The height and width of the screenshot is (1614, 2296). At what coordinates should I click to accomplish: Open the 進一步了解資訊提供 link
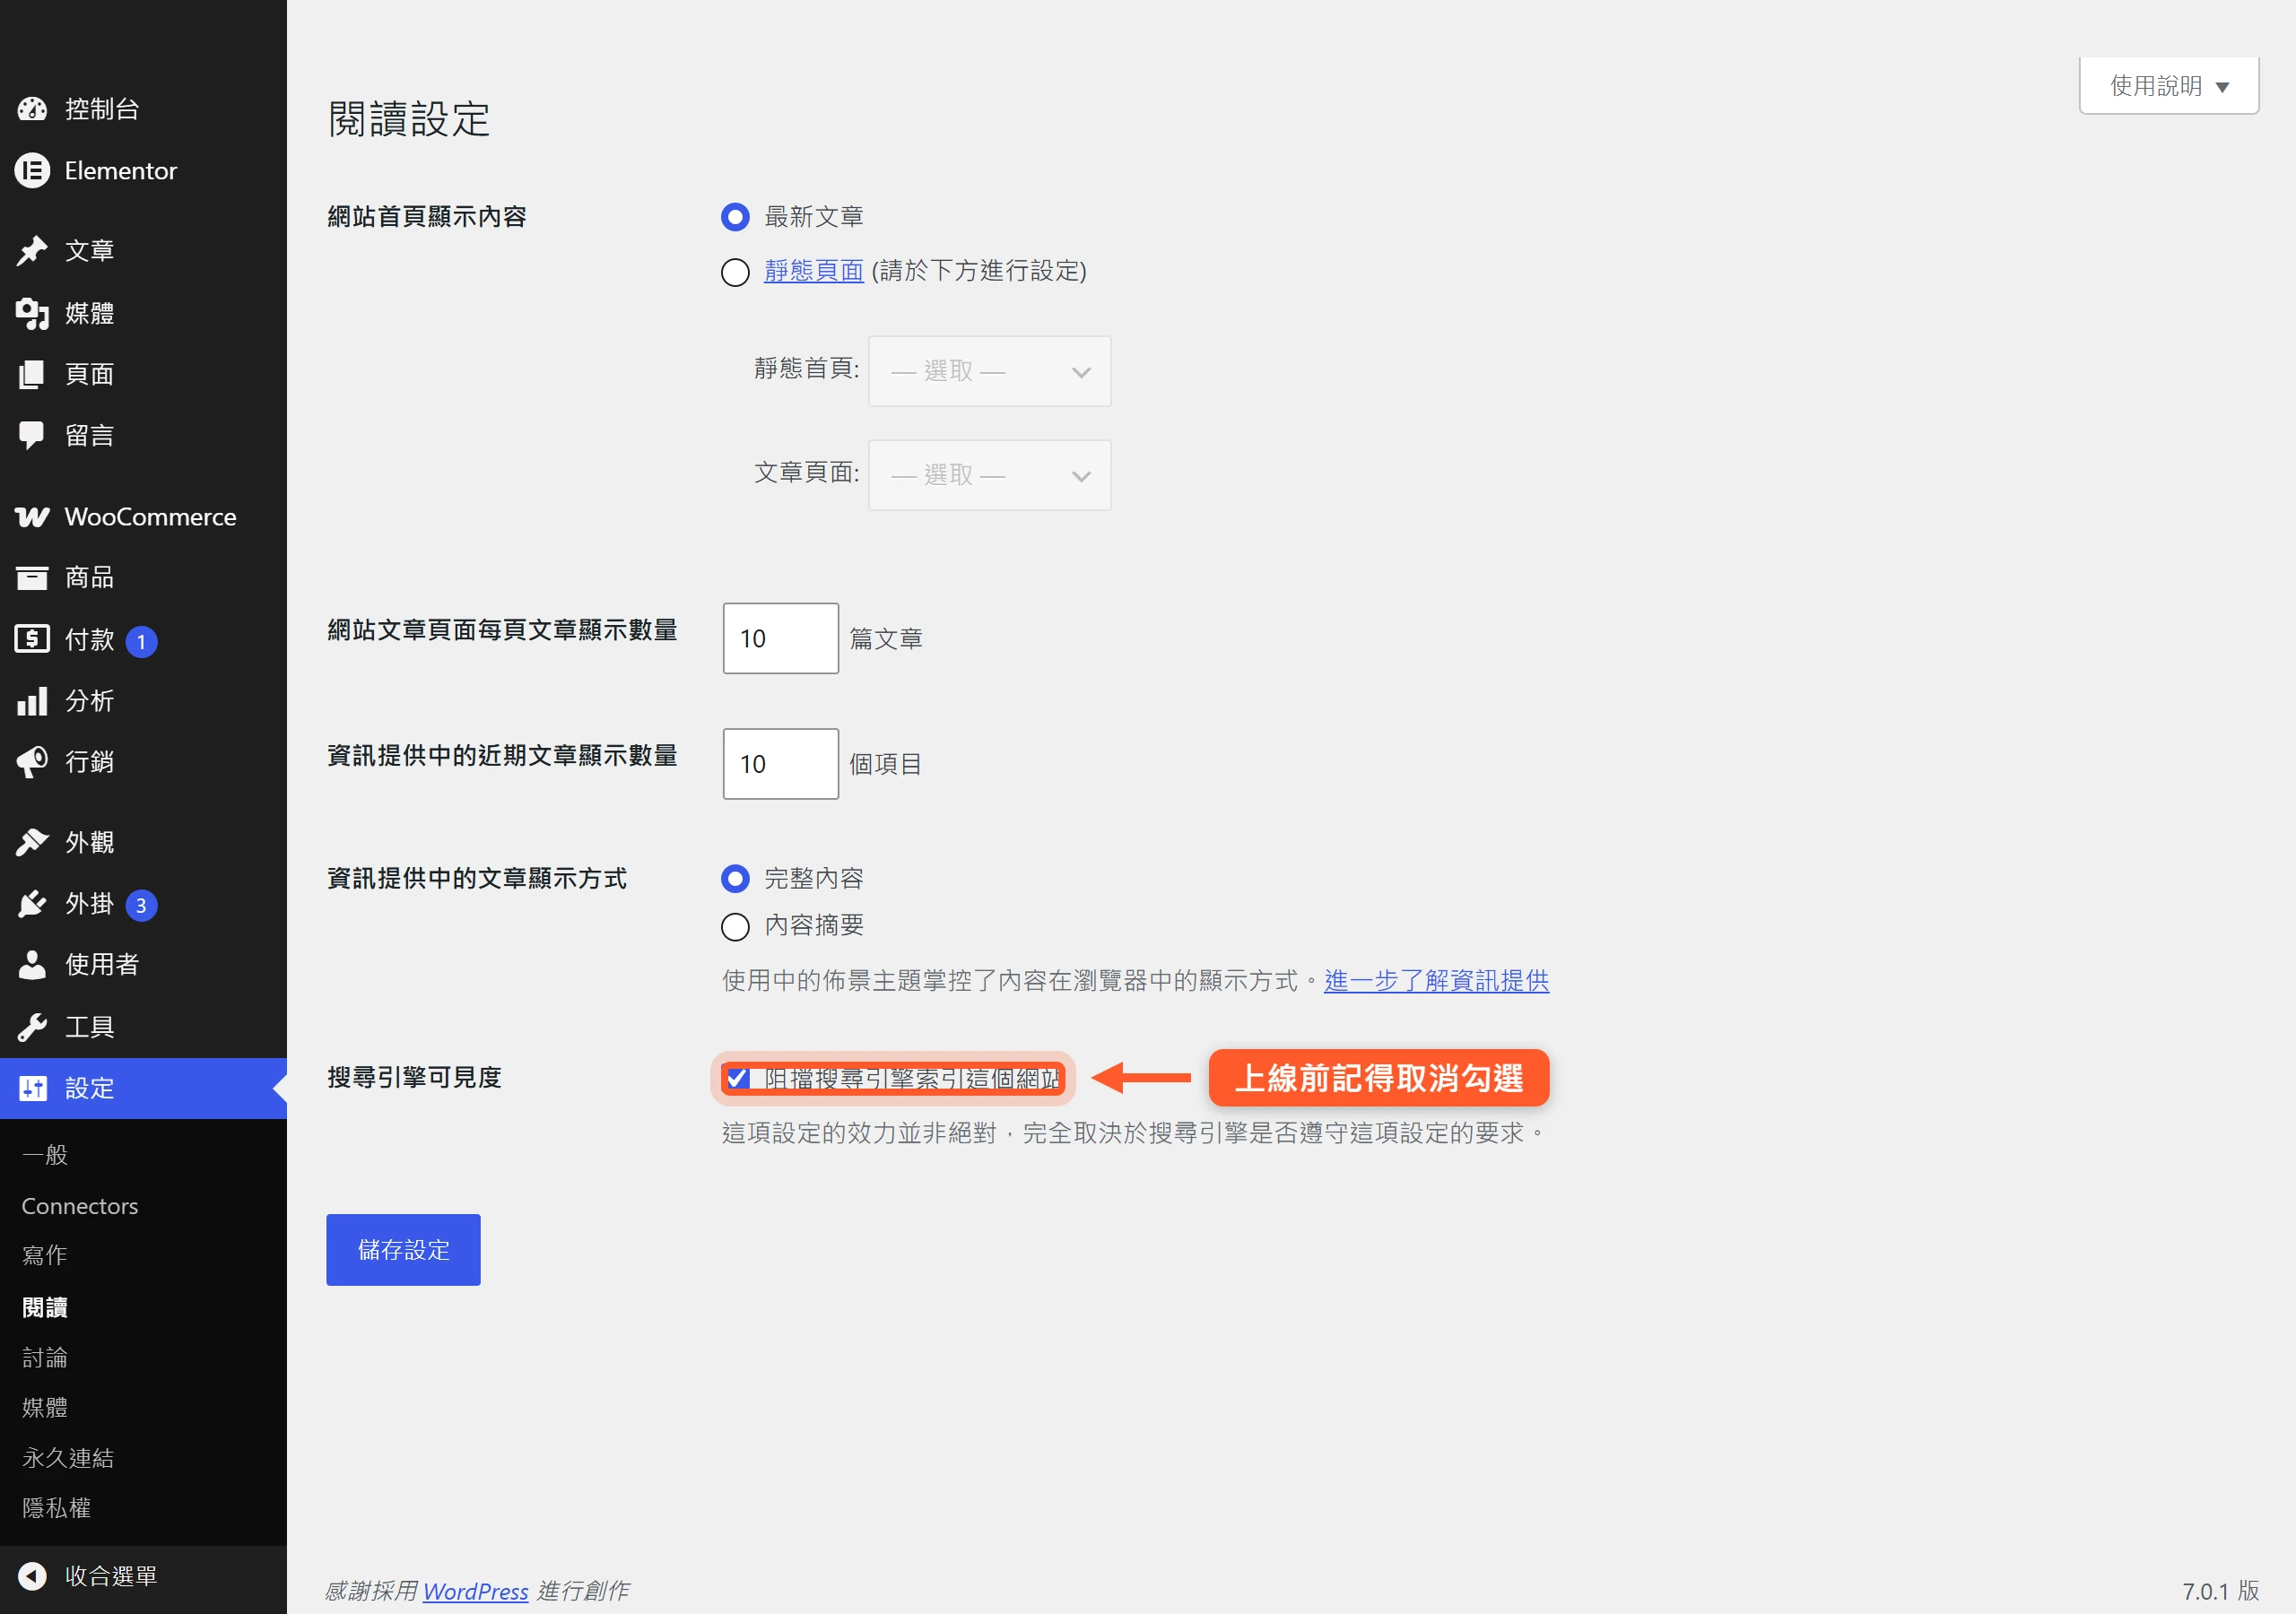coord(1436,981)
